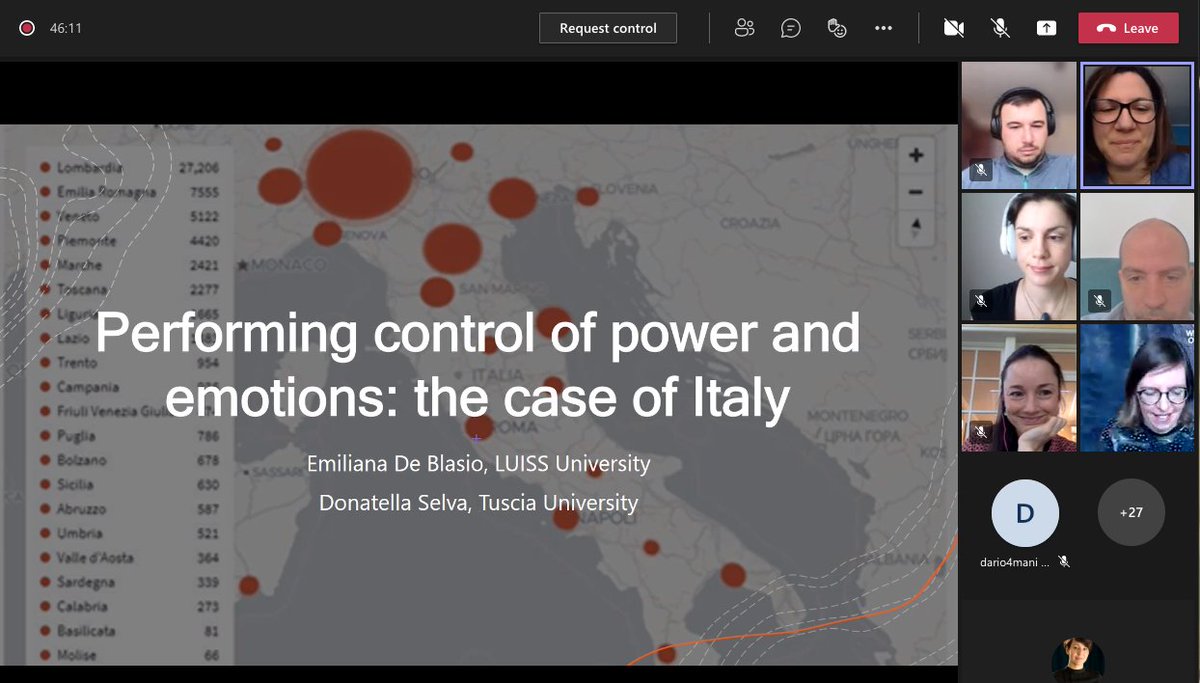Select video tile of the bald man

tap(1137, 256)
